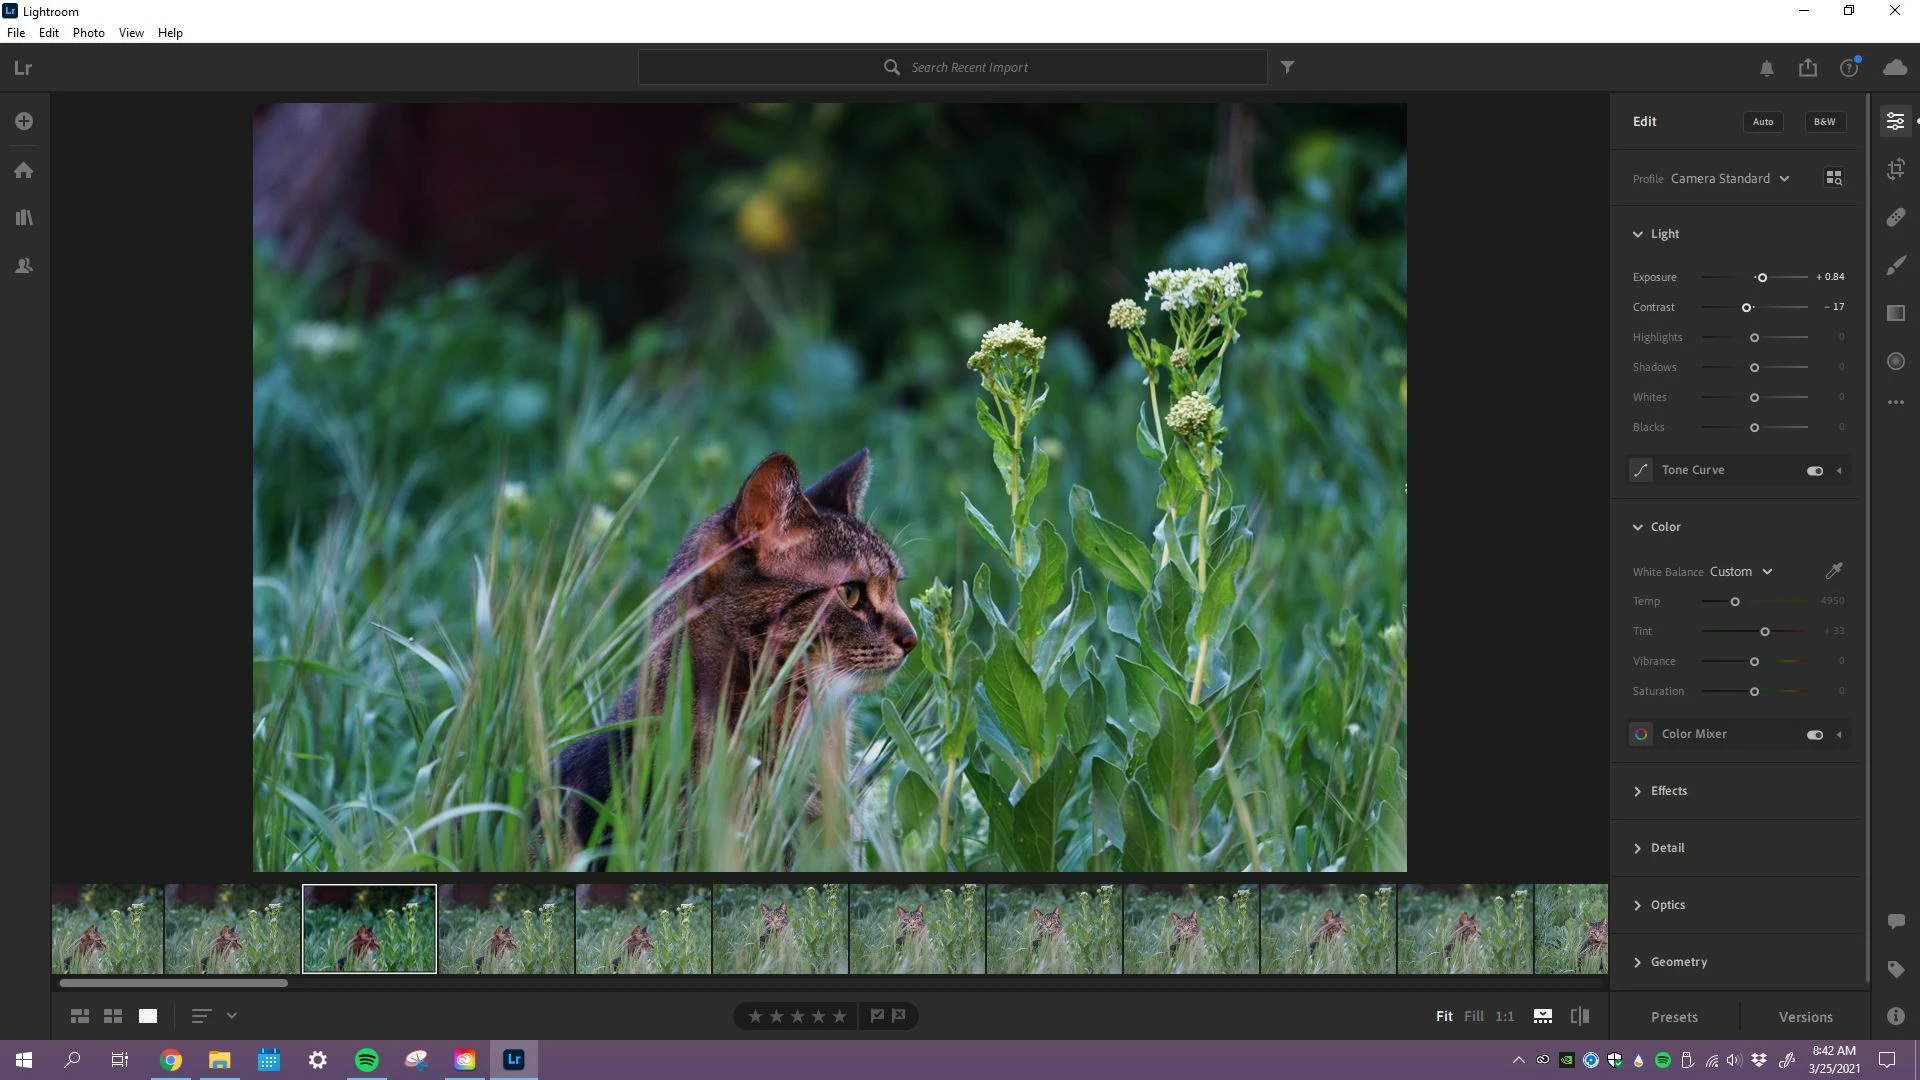This screenshot has width=1920, height=1080.
Task: Open the Crop & Rotate tool
Action: click(1896, 169)
